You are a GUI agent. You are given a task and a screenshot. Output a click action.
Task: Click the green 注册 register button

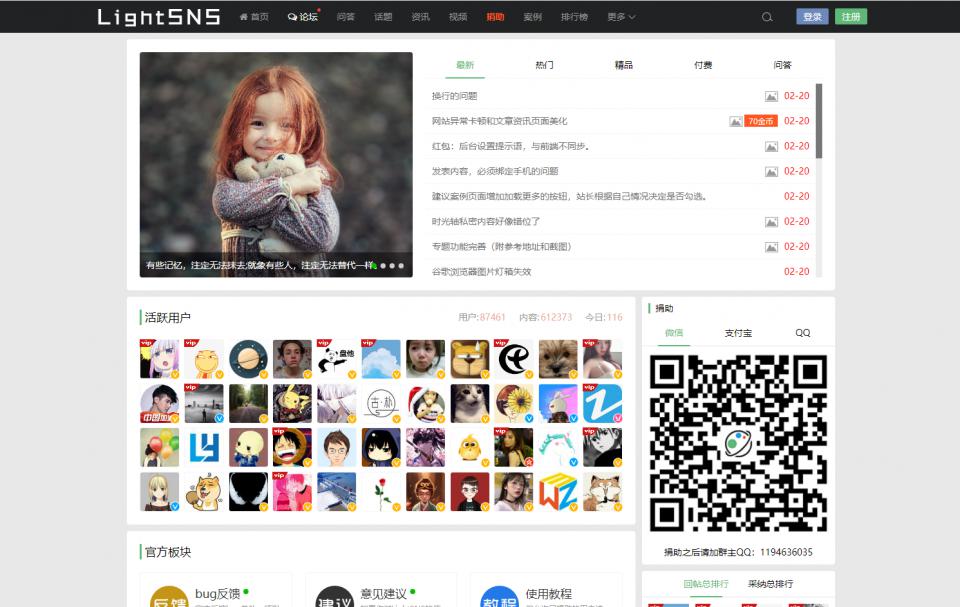point(850,17)
